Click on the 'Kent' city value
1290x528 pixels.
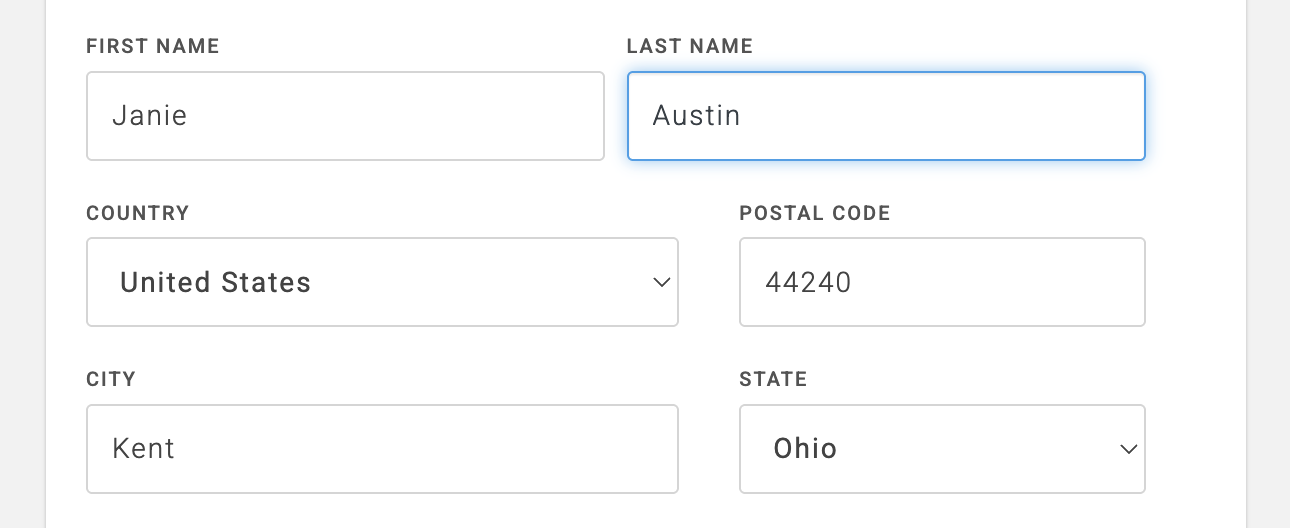pos(144,449)
